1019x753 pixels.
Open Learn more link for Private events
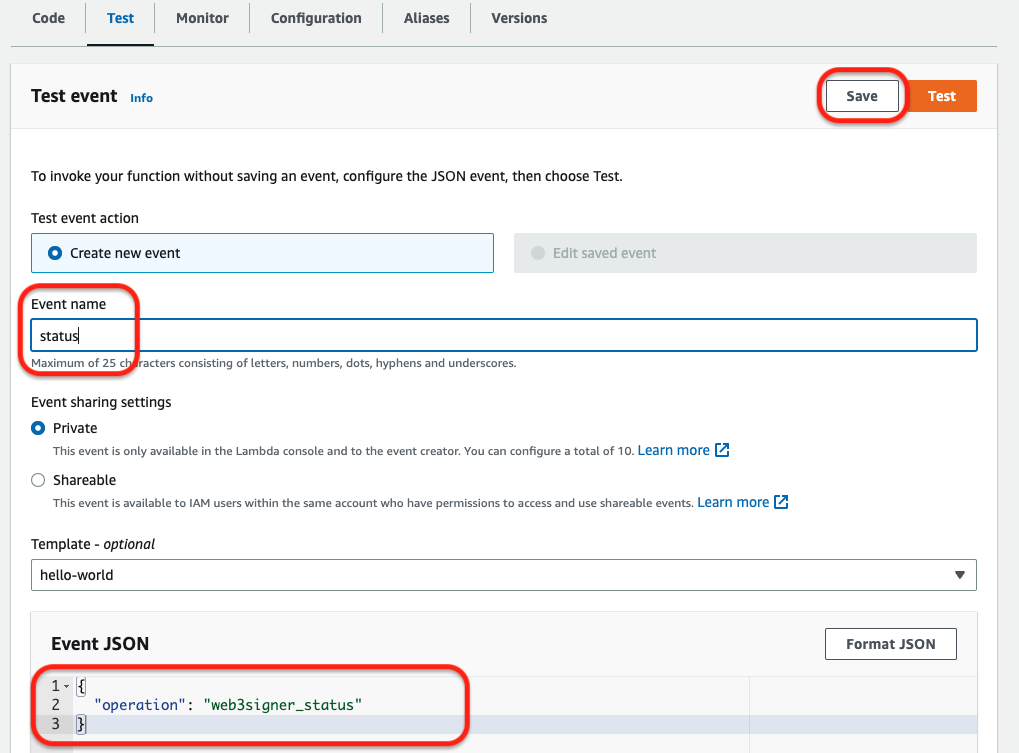tap(673, 450)
